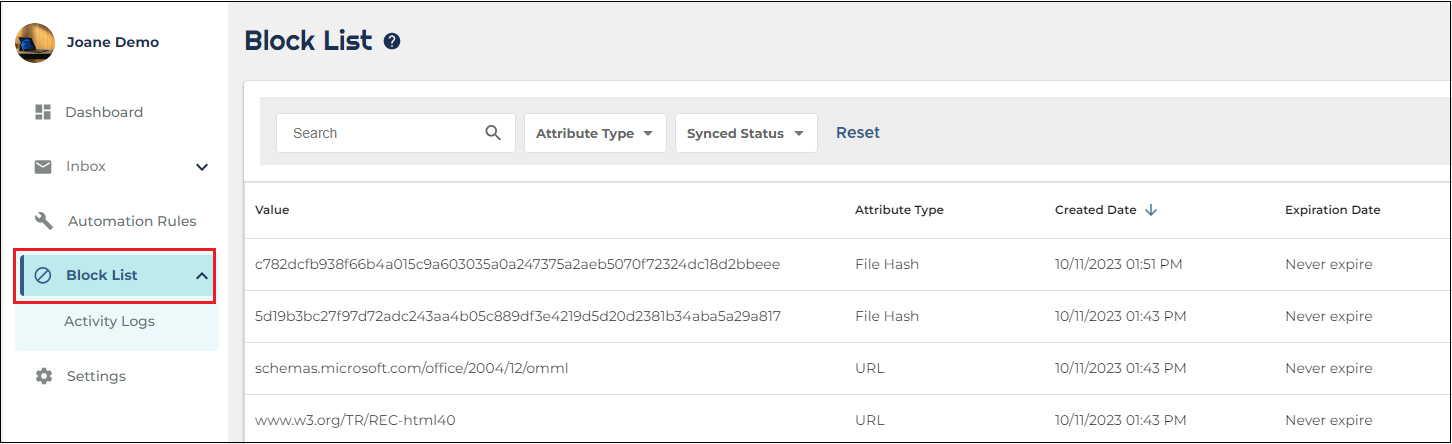Click the Value column header
Image resolution: width=1452 pixels, height=444 pixels.
(272, 210)
